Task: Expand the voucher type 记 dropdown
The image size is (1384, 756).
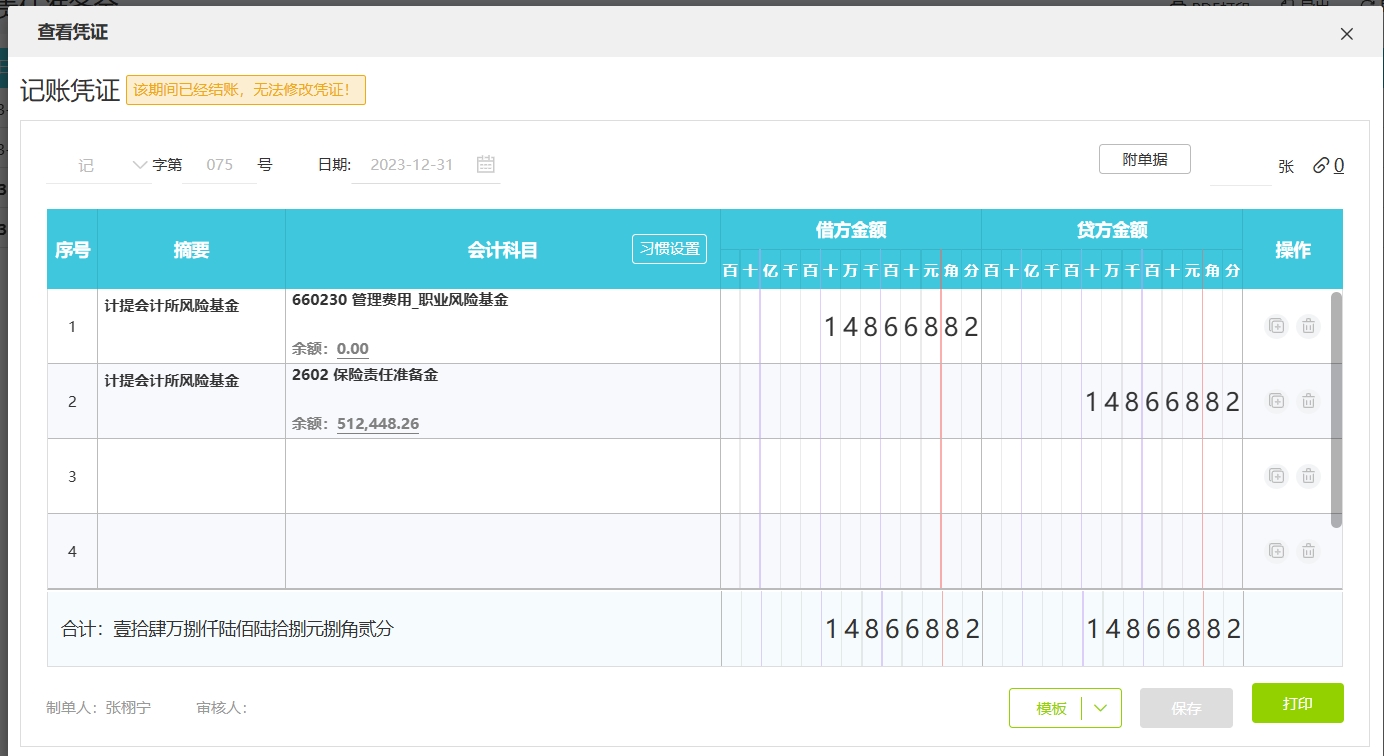Action: (138, 165)
